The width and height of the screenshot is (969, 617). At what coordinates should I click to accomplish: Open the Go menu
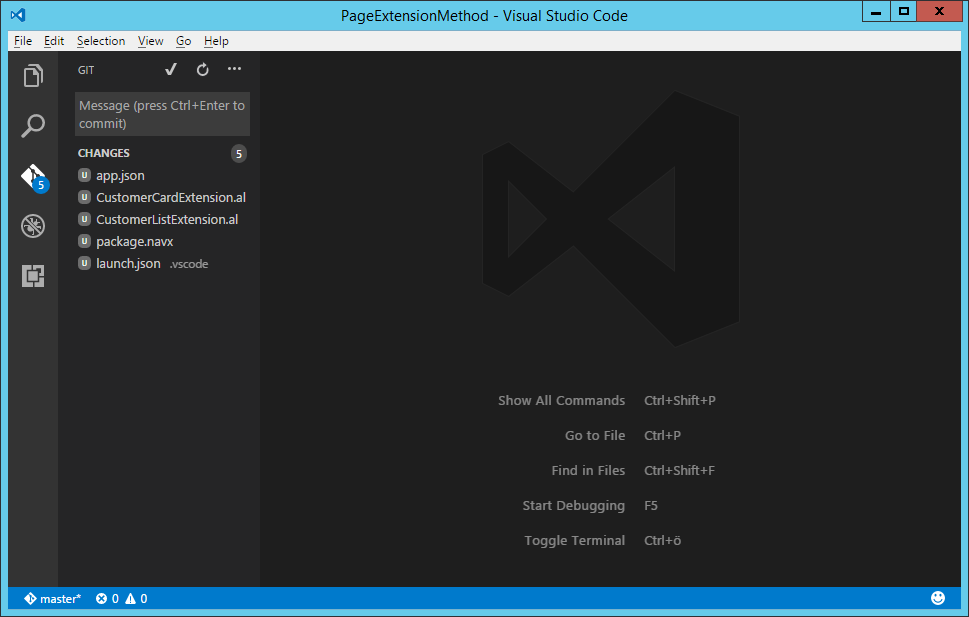184,41
